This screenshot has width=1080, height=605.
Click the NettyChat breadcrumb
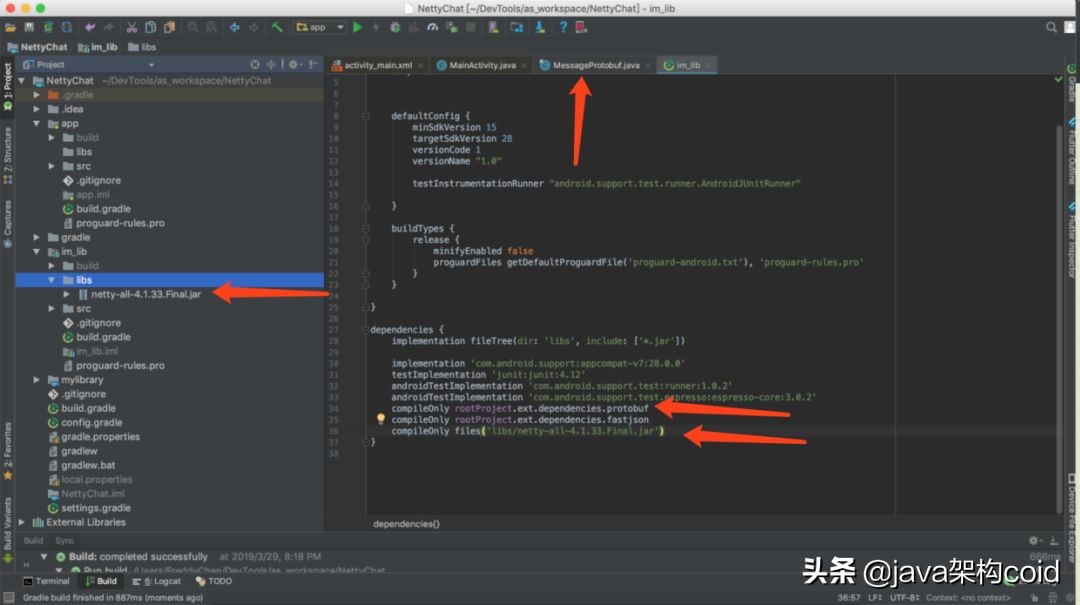(x=37, y=47)
